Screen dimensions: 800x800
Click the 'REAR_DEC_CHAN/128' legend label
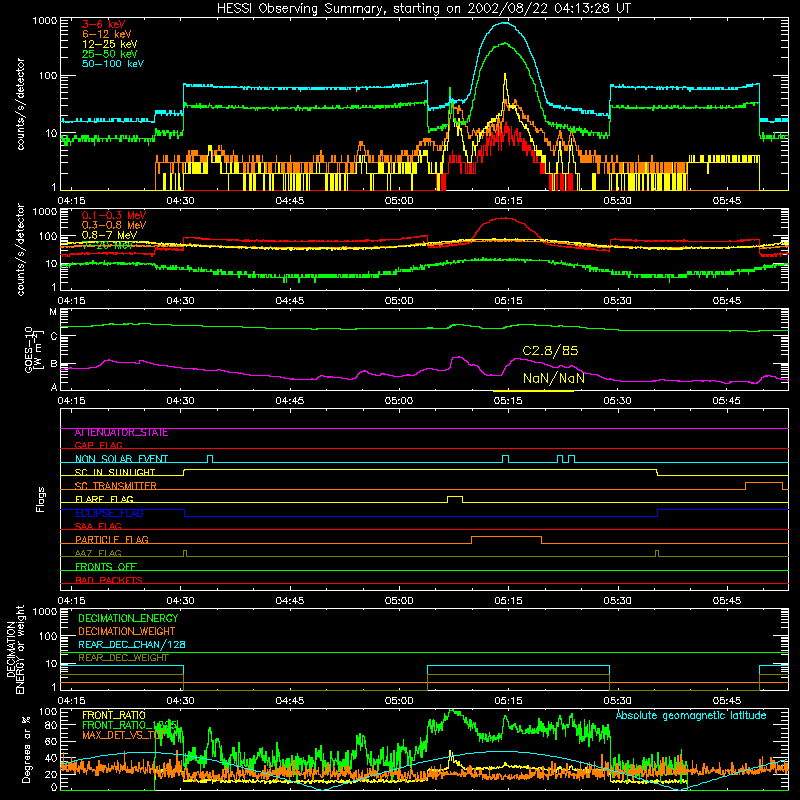tap(132, 644)
